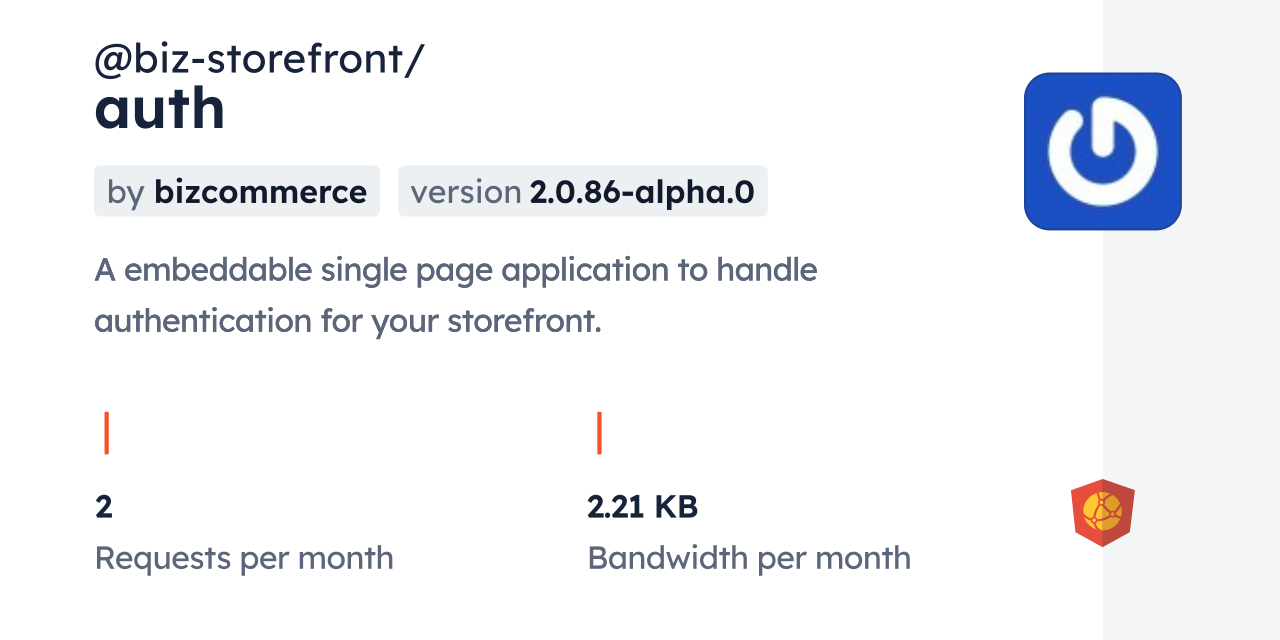Click the orange bar above Bandwidth
Viewport: 1280px width, 640px height.
point(599,432)
